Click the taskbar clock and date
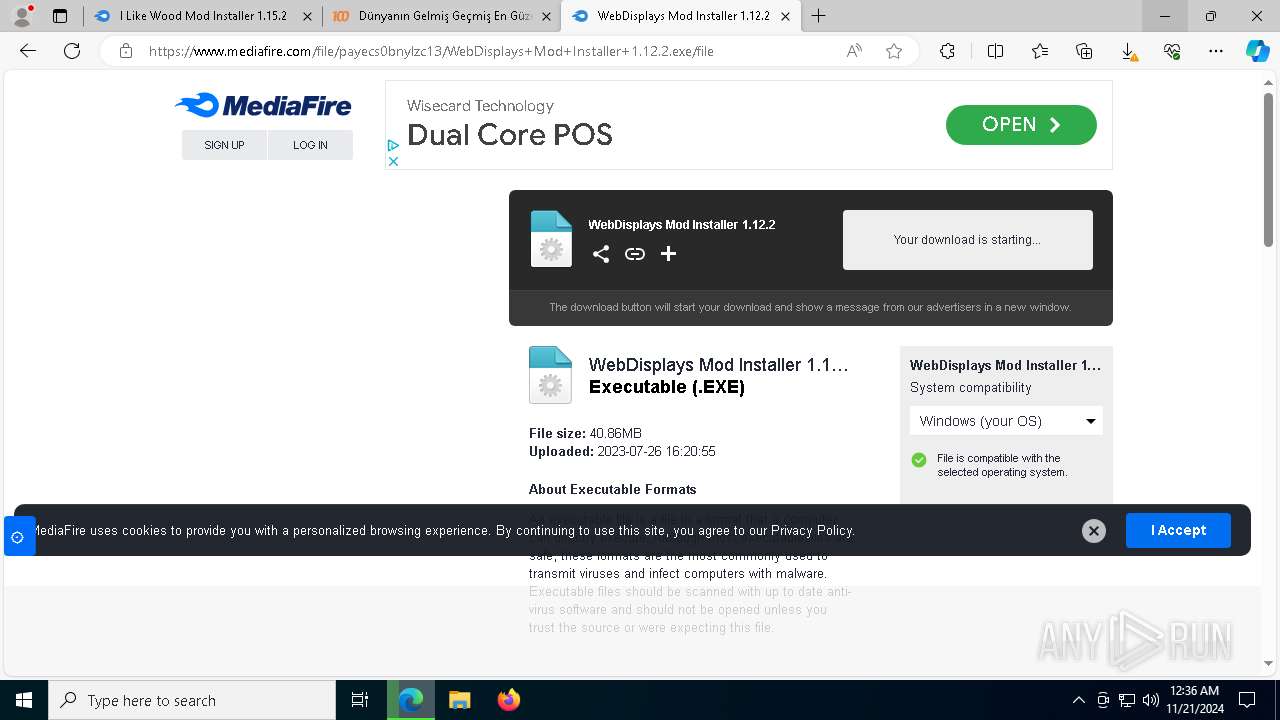The height and width of the screenshot is (720, 1280). pos(1193,700)
